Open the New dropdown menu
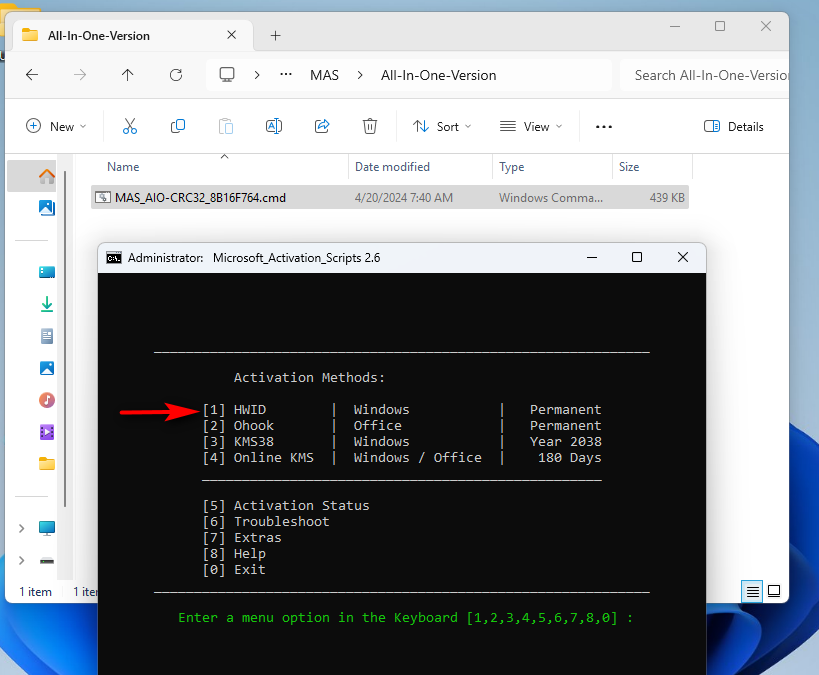Viewport: 819px width, 675px height. [56, 126]
